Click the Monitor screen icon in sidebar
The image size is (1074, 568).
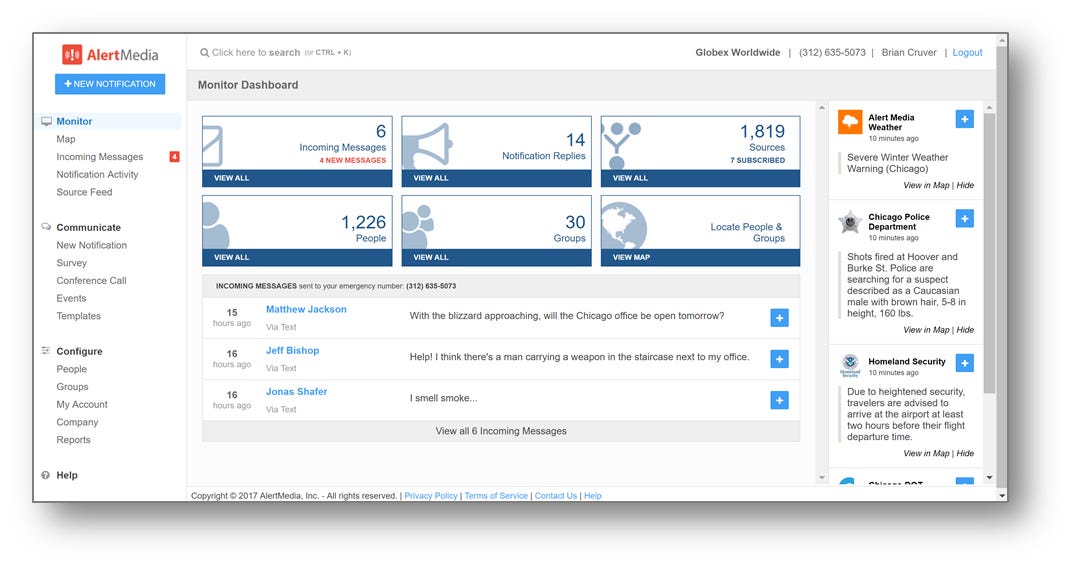(47, 121)
